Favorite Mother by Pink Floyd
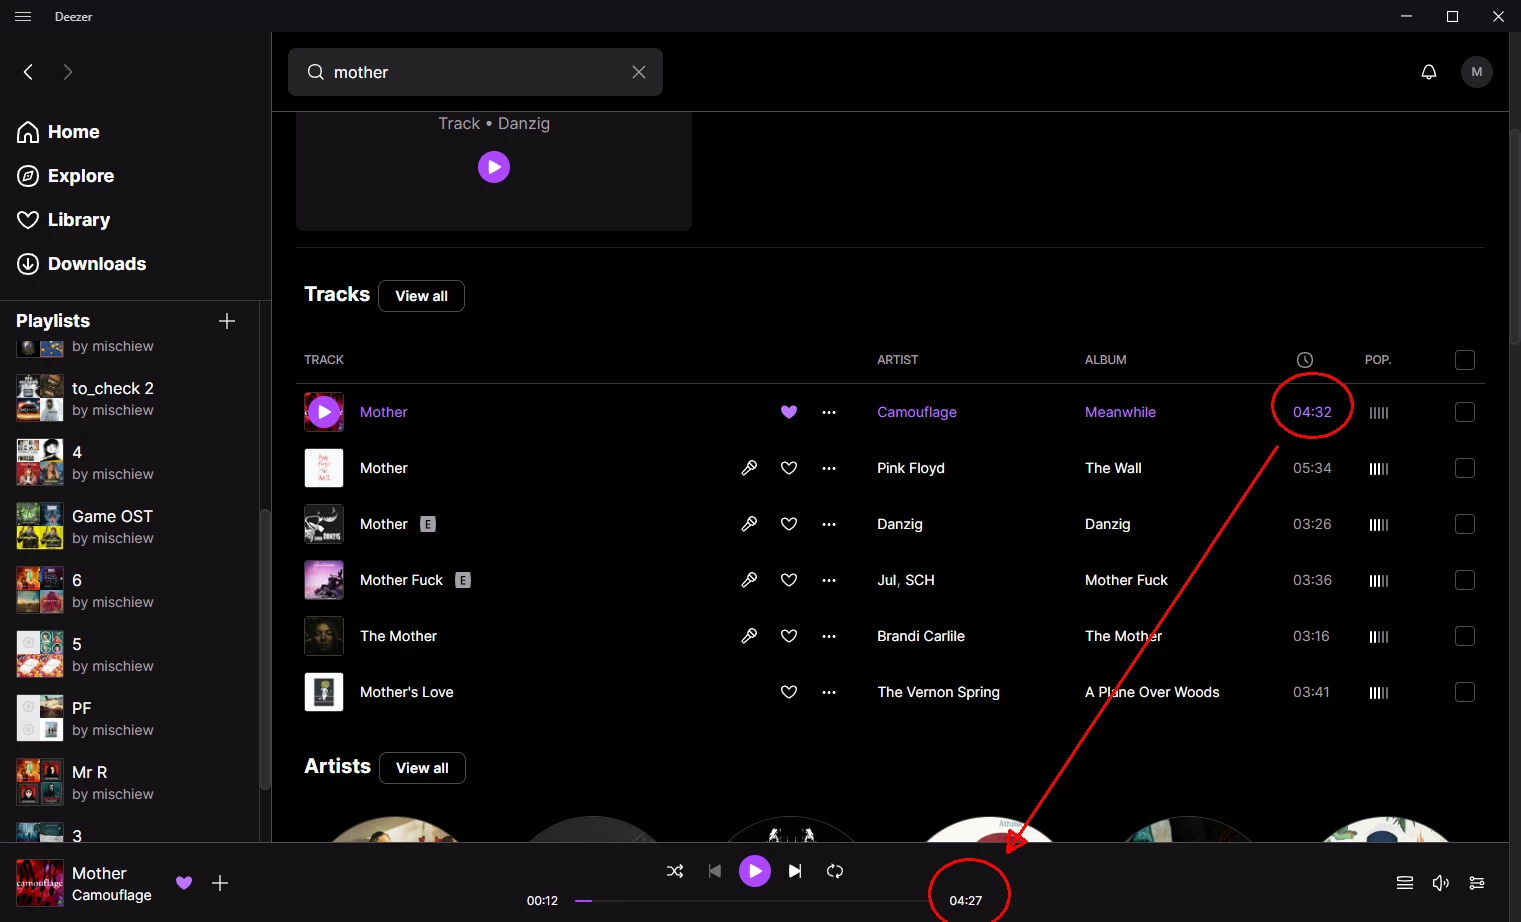Image resolution: width=1521 pixels, height=922 pixels. click(x=789, y=468)
